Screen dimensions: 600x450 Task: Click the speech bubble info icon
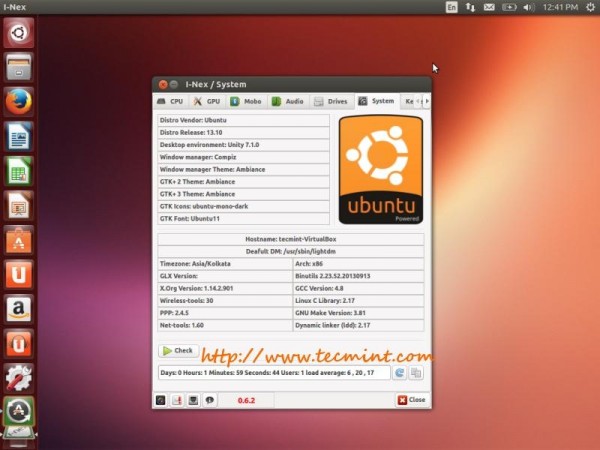click(210, 400)
